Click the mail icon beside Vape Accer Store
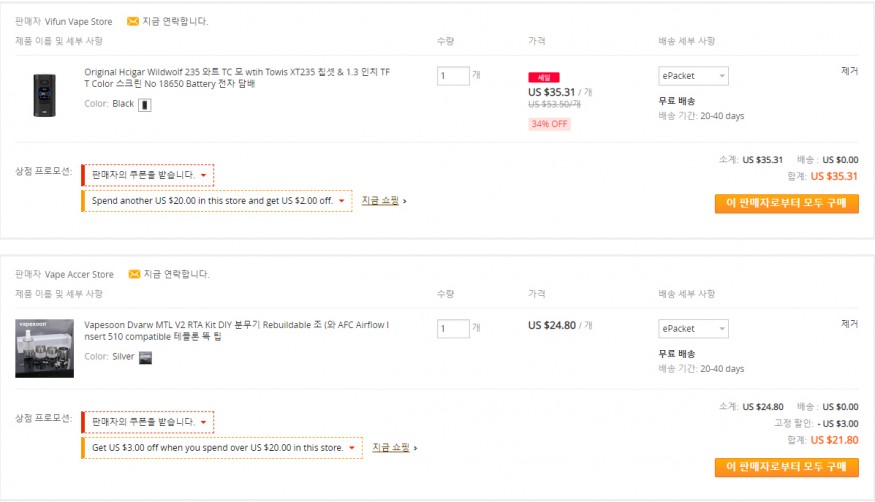The image size is (875, 502). [133, 274]
